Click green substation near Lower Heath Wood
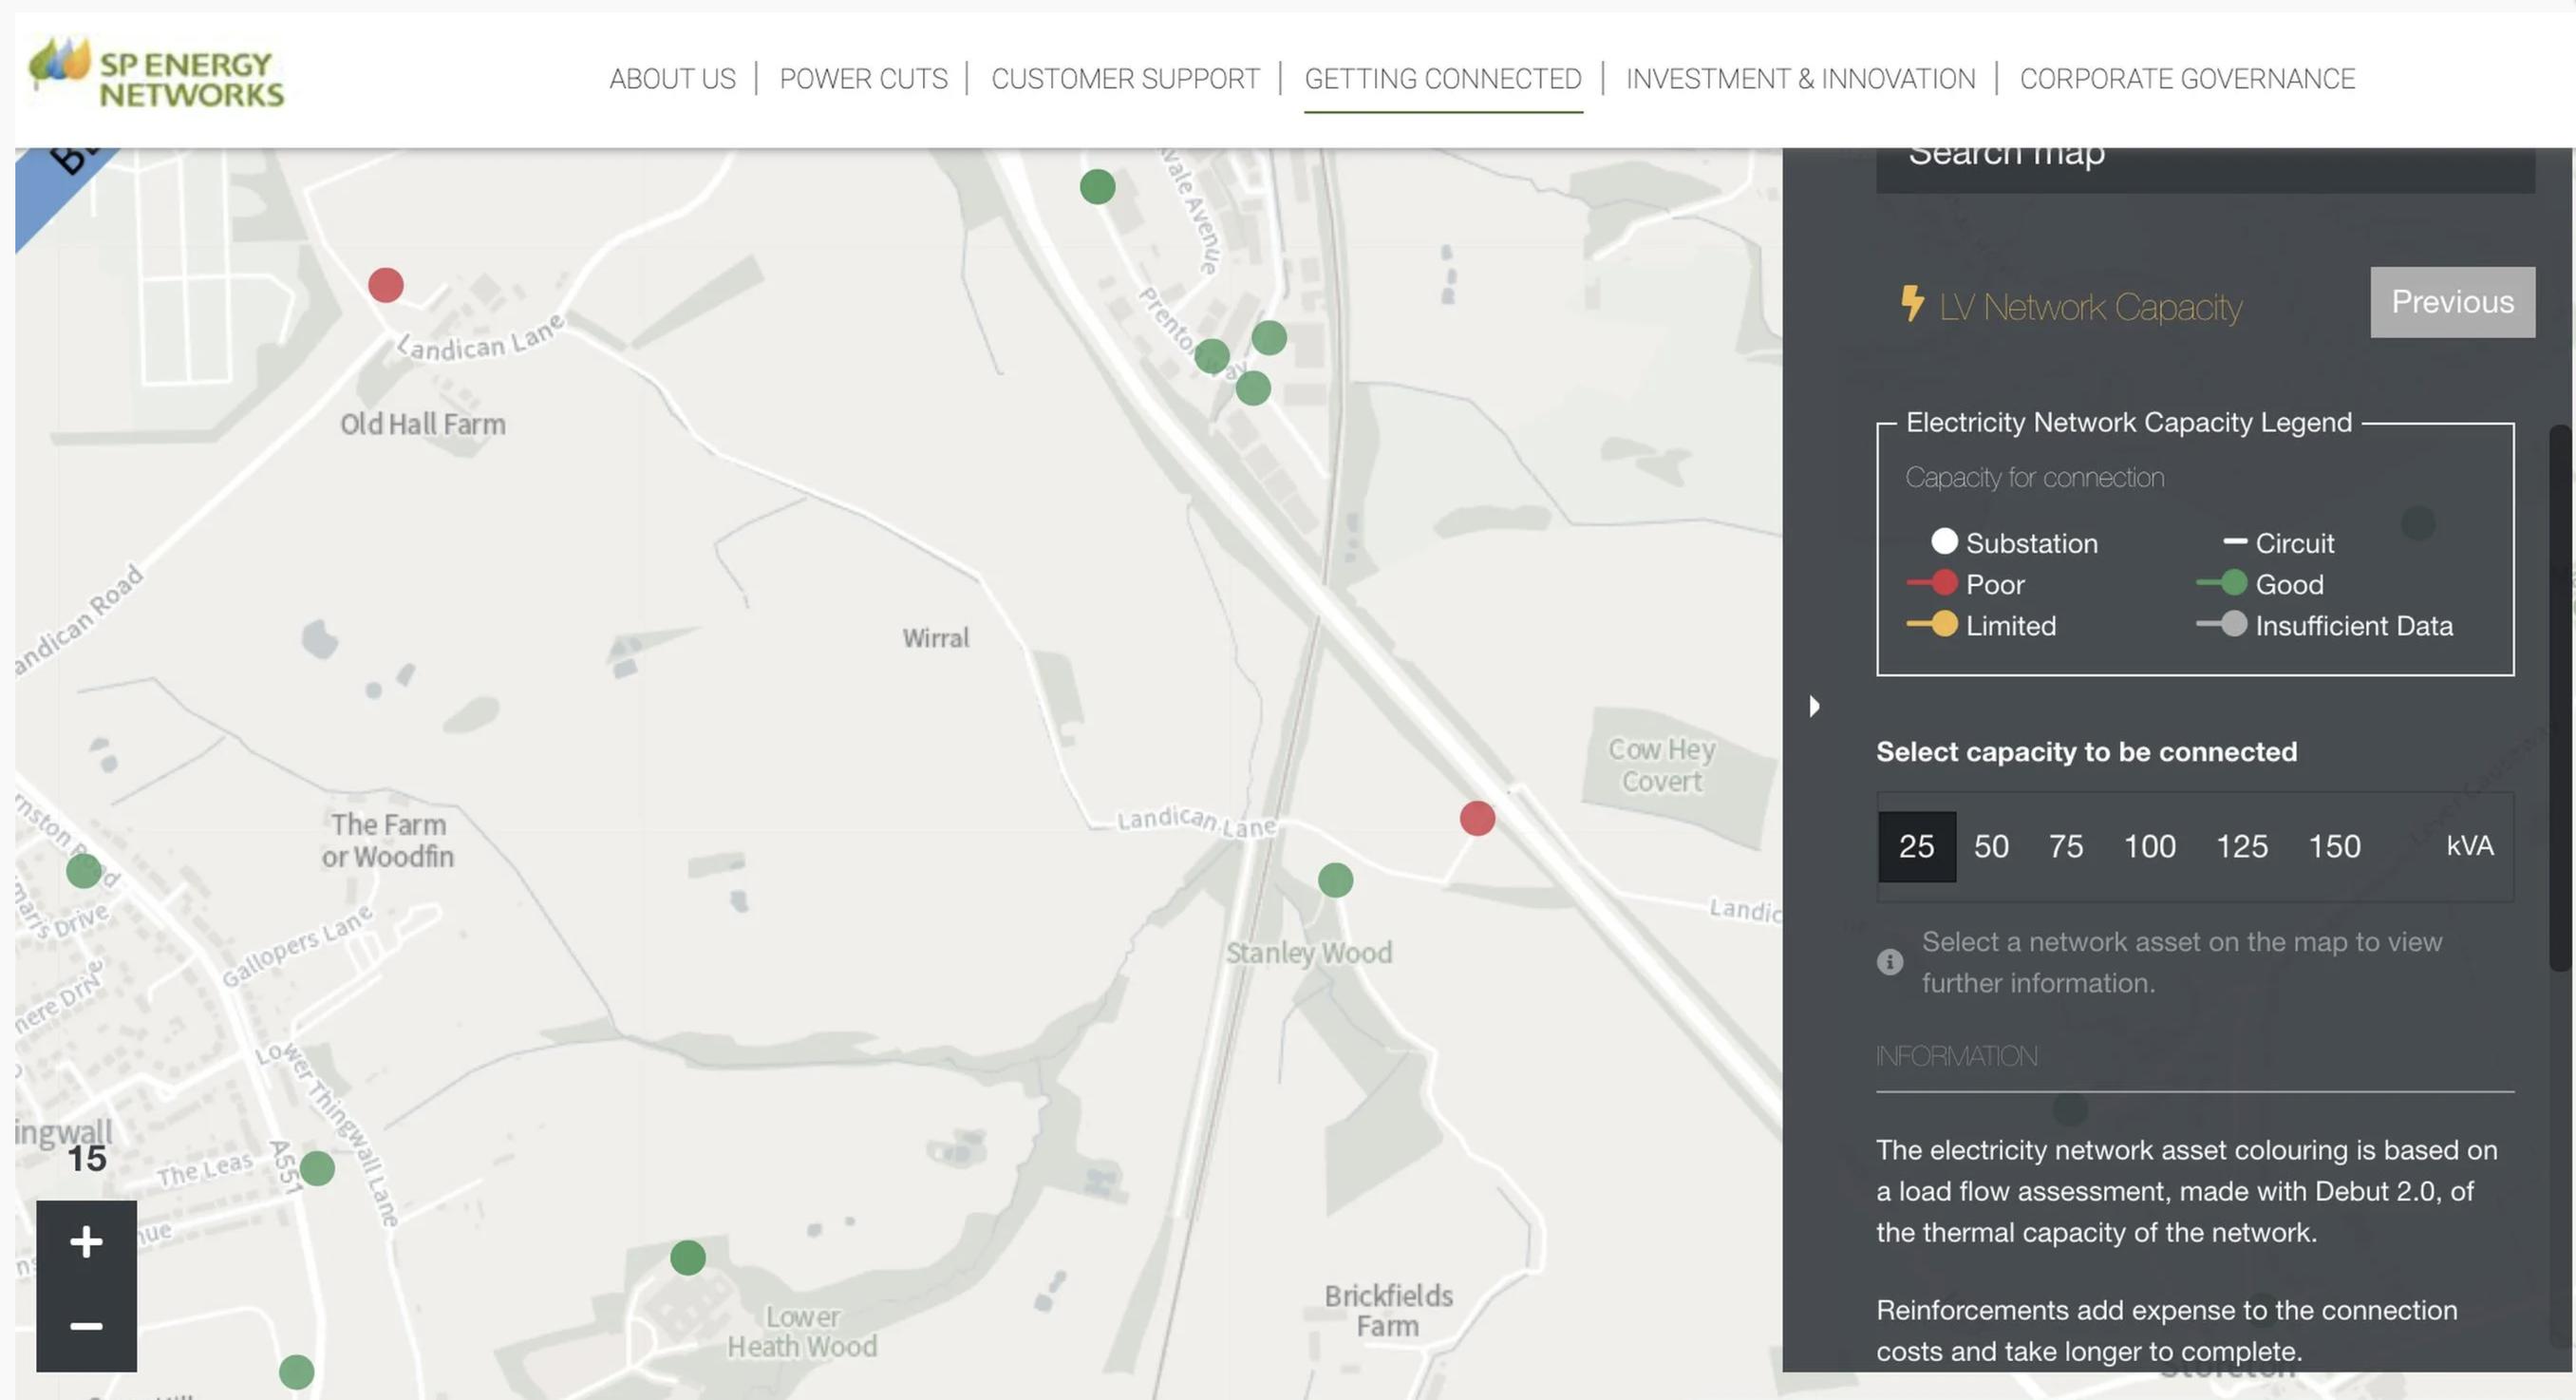 [x=687, y=1257]
